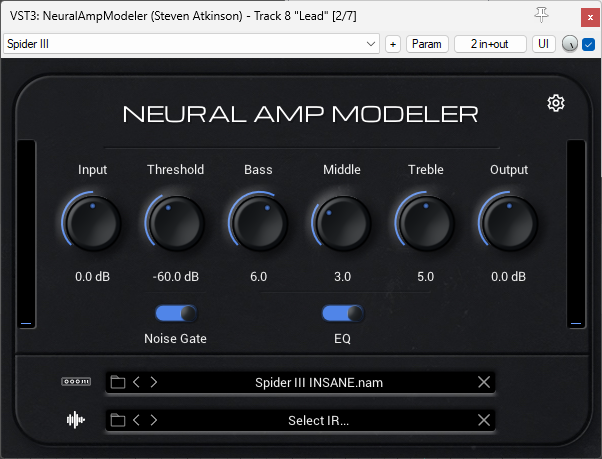Click the Middle knob
The width and height of the screenshot is (602, 459).
pos(342,223)
